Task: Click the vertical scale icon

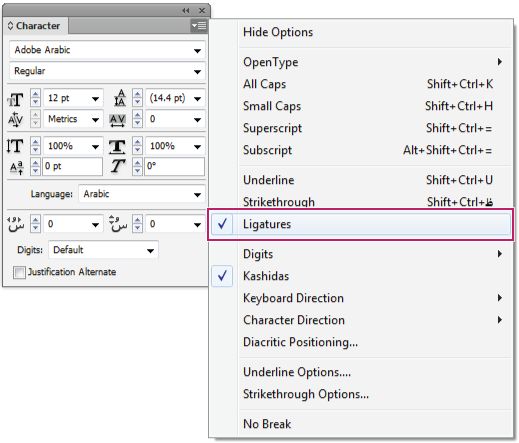Action: pos(15,146)
